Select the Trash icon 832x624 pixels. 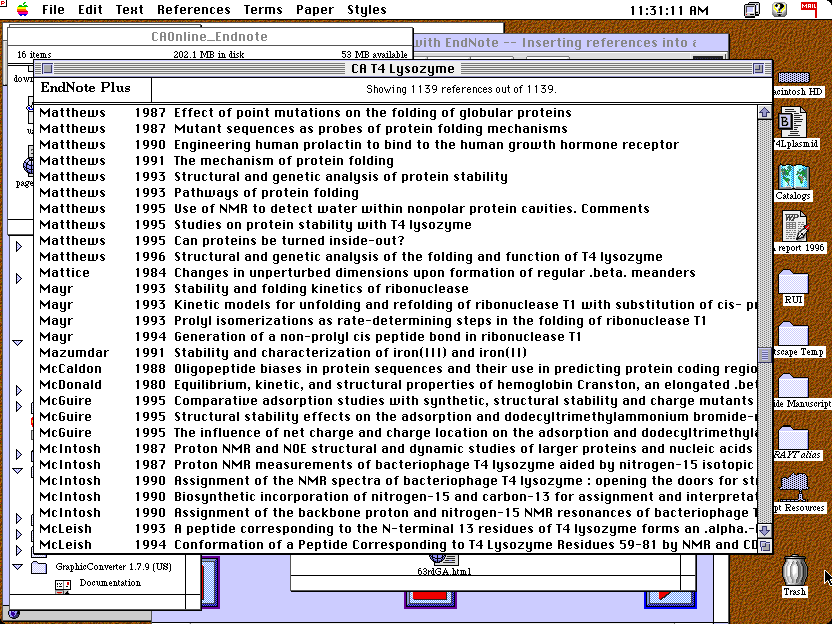point(794,570)
